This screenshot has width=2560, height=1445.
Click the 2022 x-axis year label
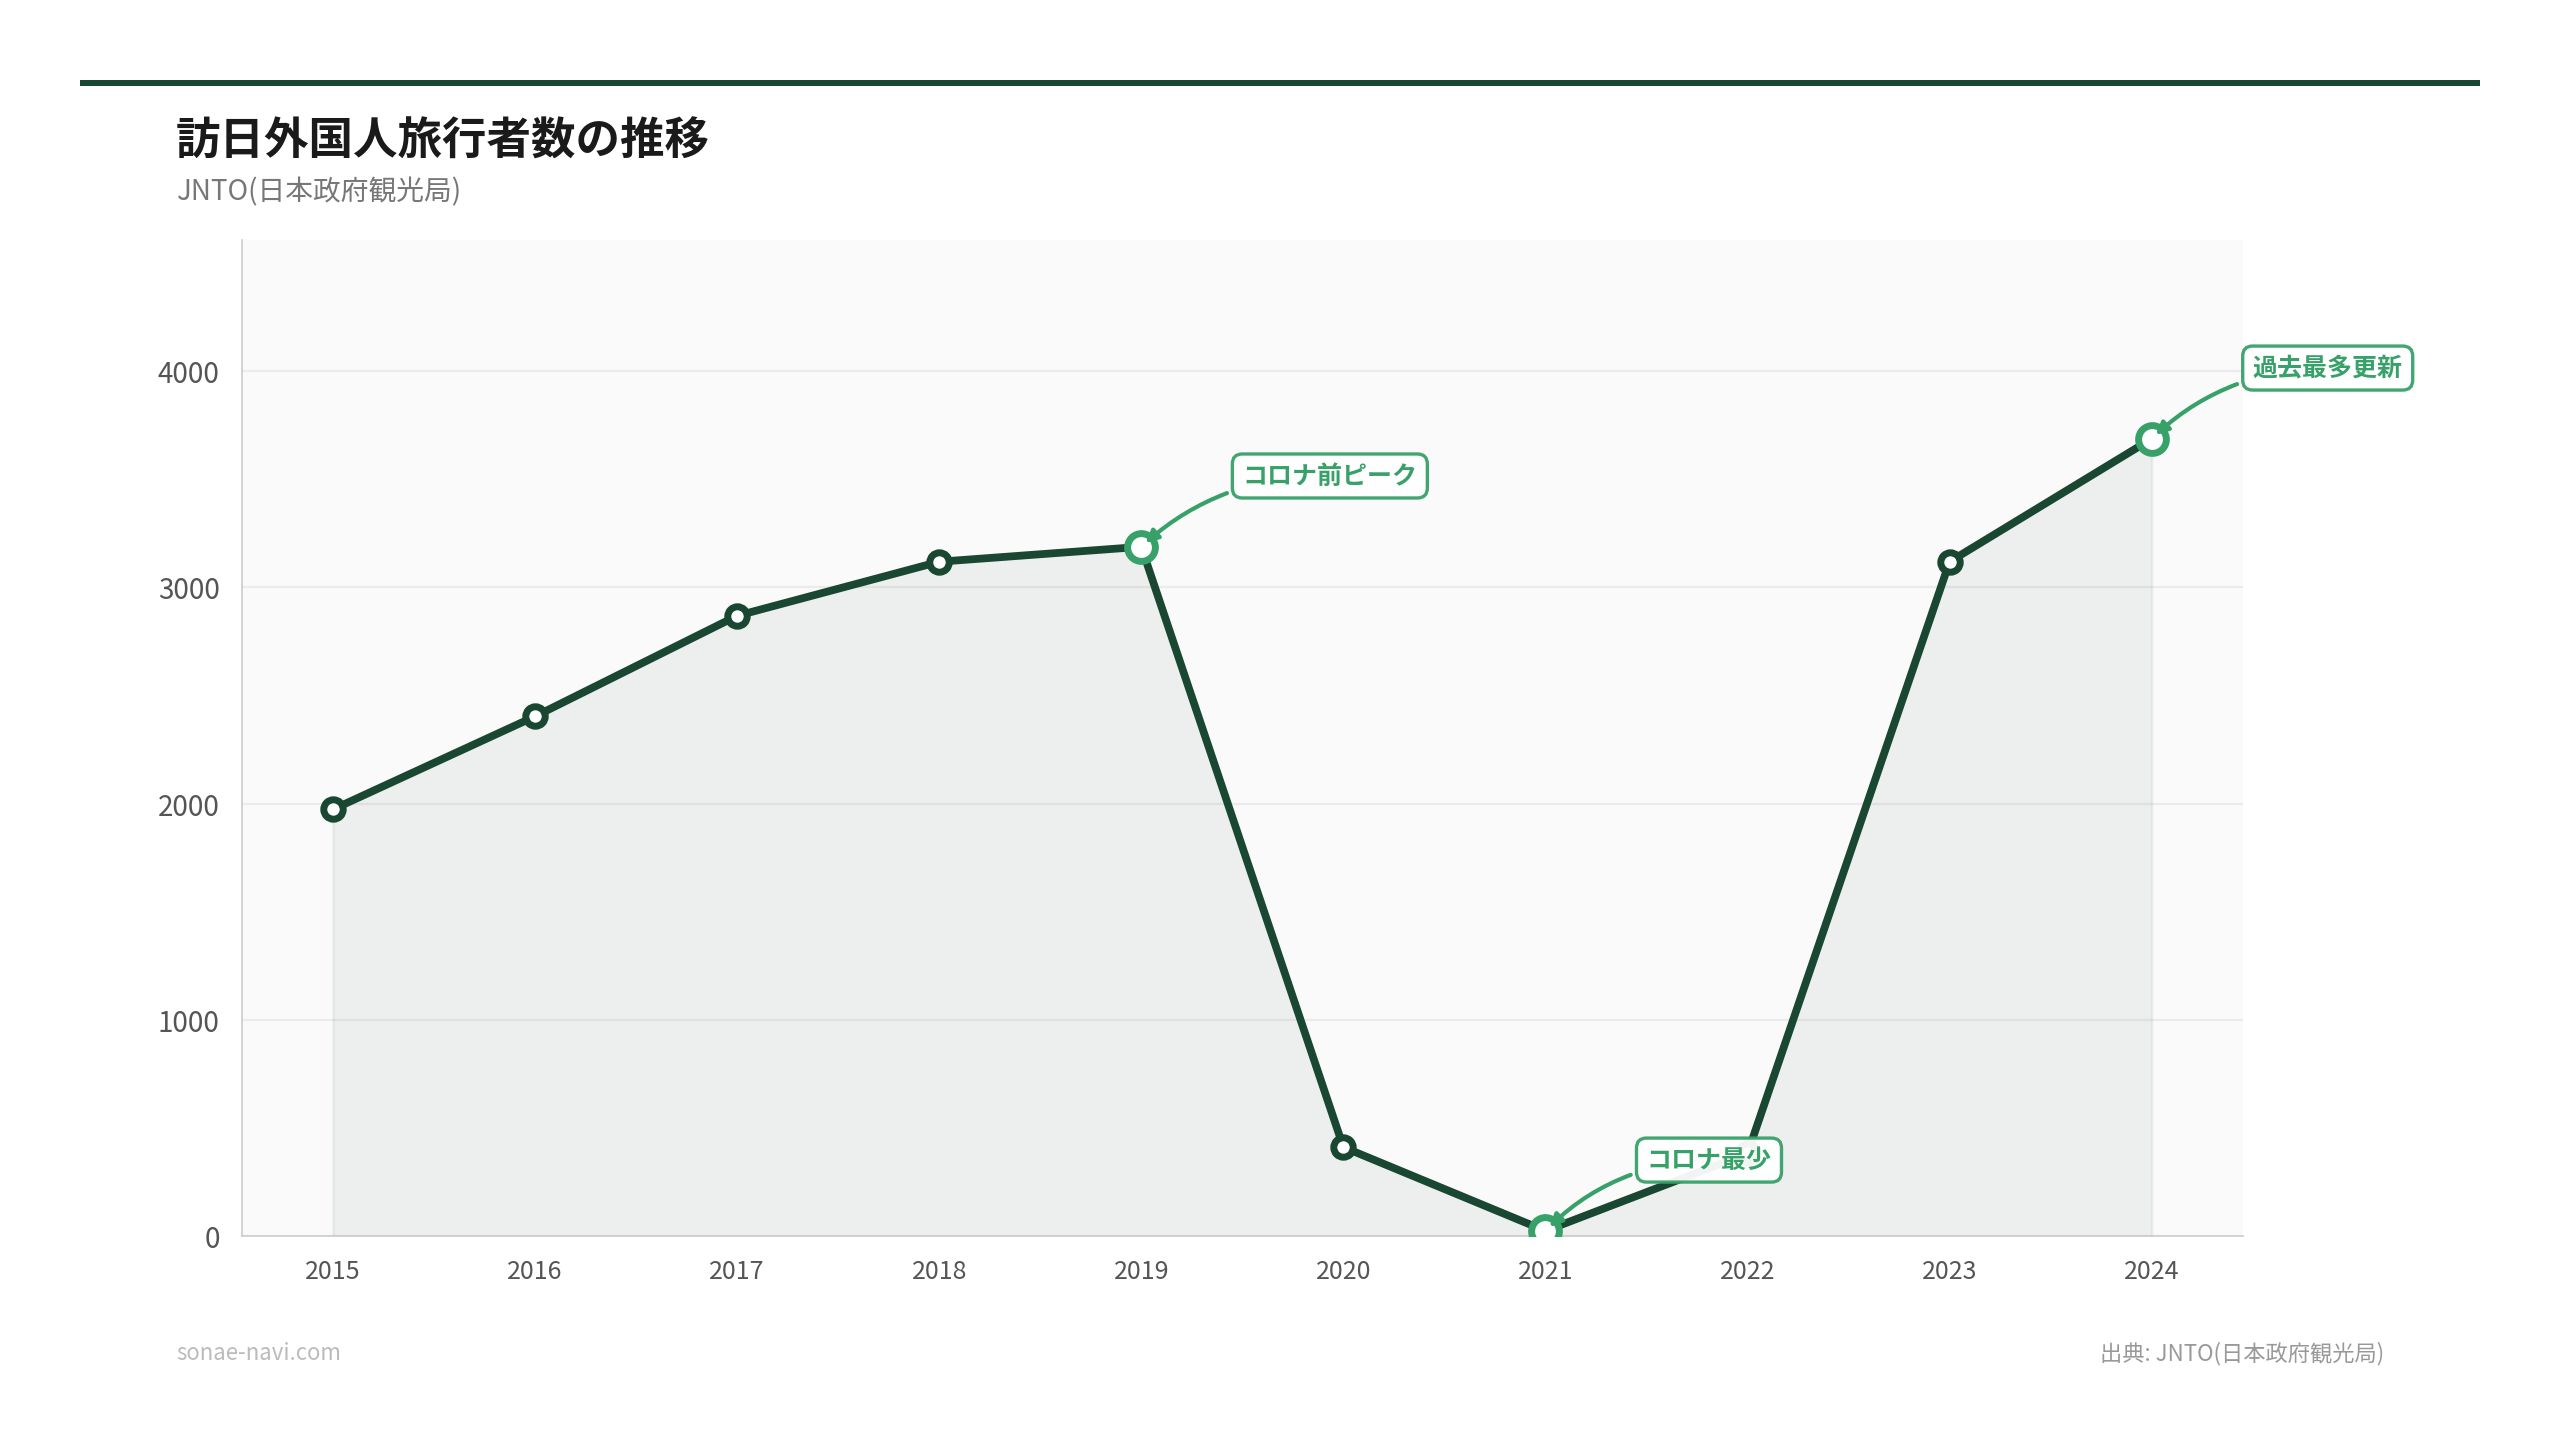tap(1746, 1270)
